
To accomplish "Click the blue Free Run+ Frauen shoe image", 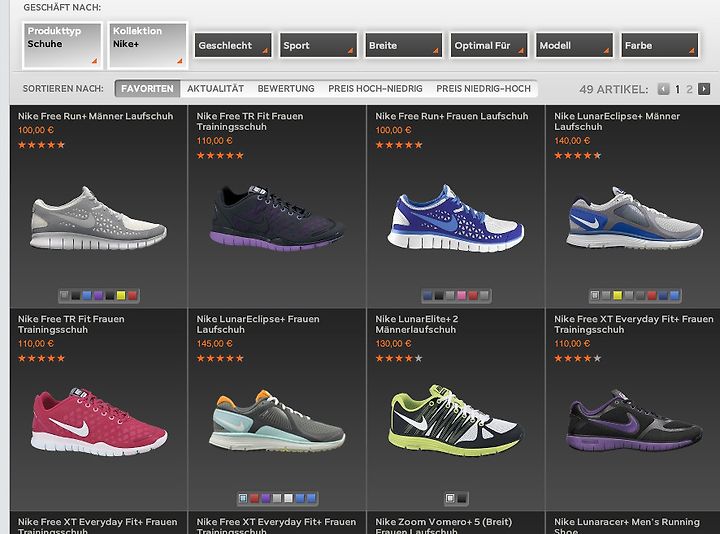I will pos(455,218).
